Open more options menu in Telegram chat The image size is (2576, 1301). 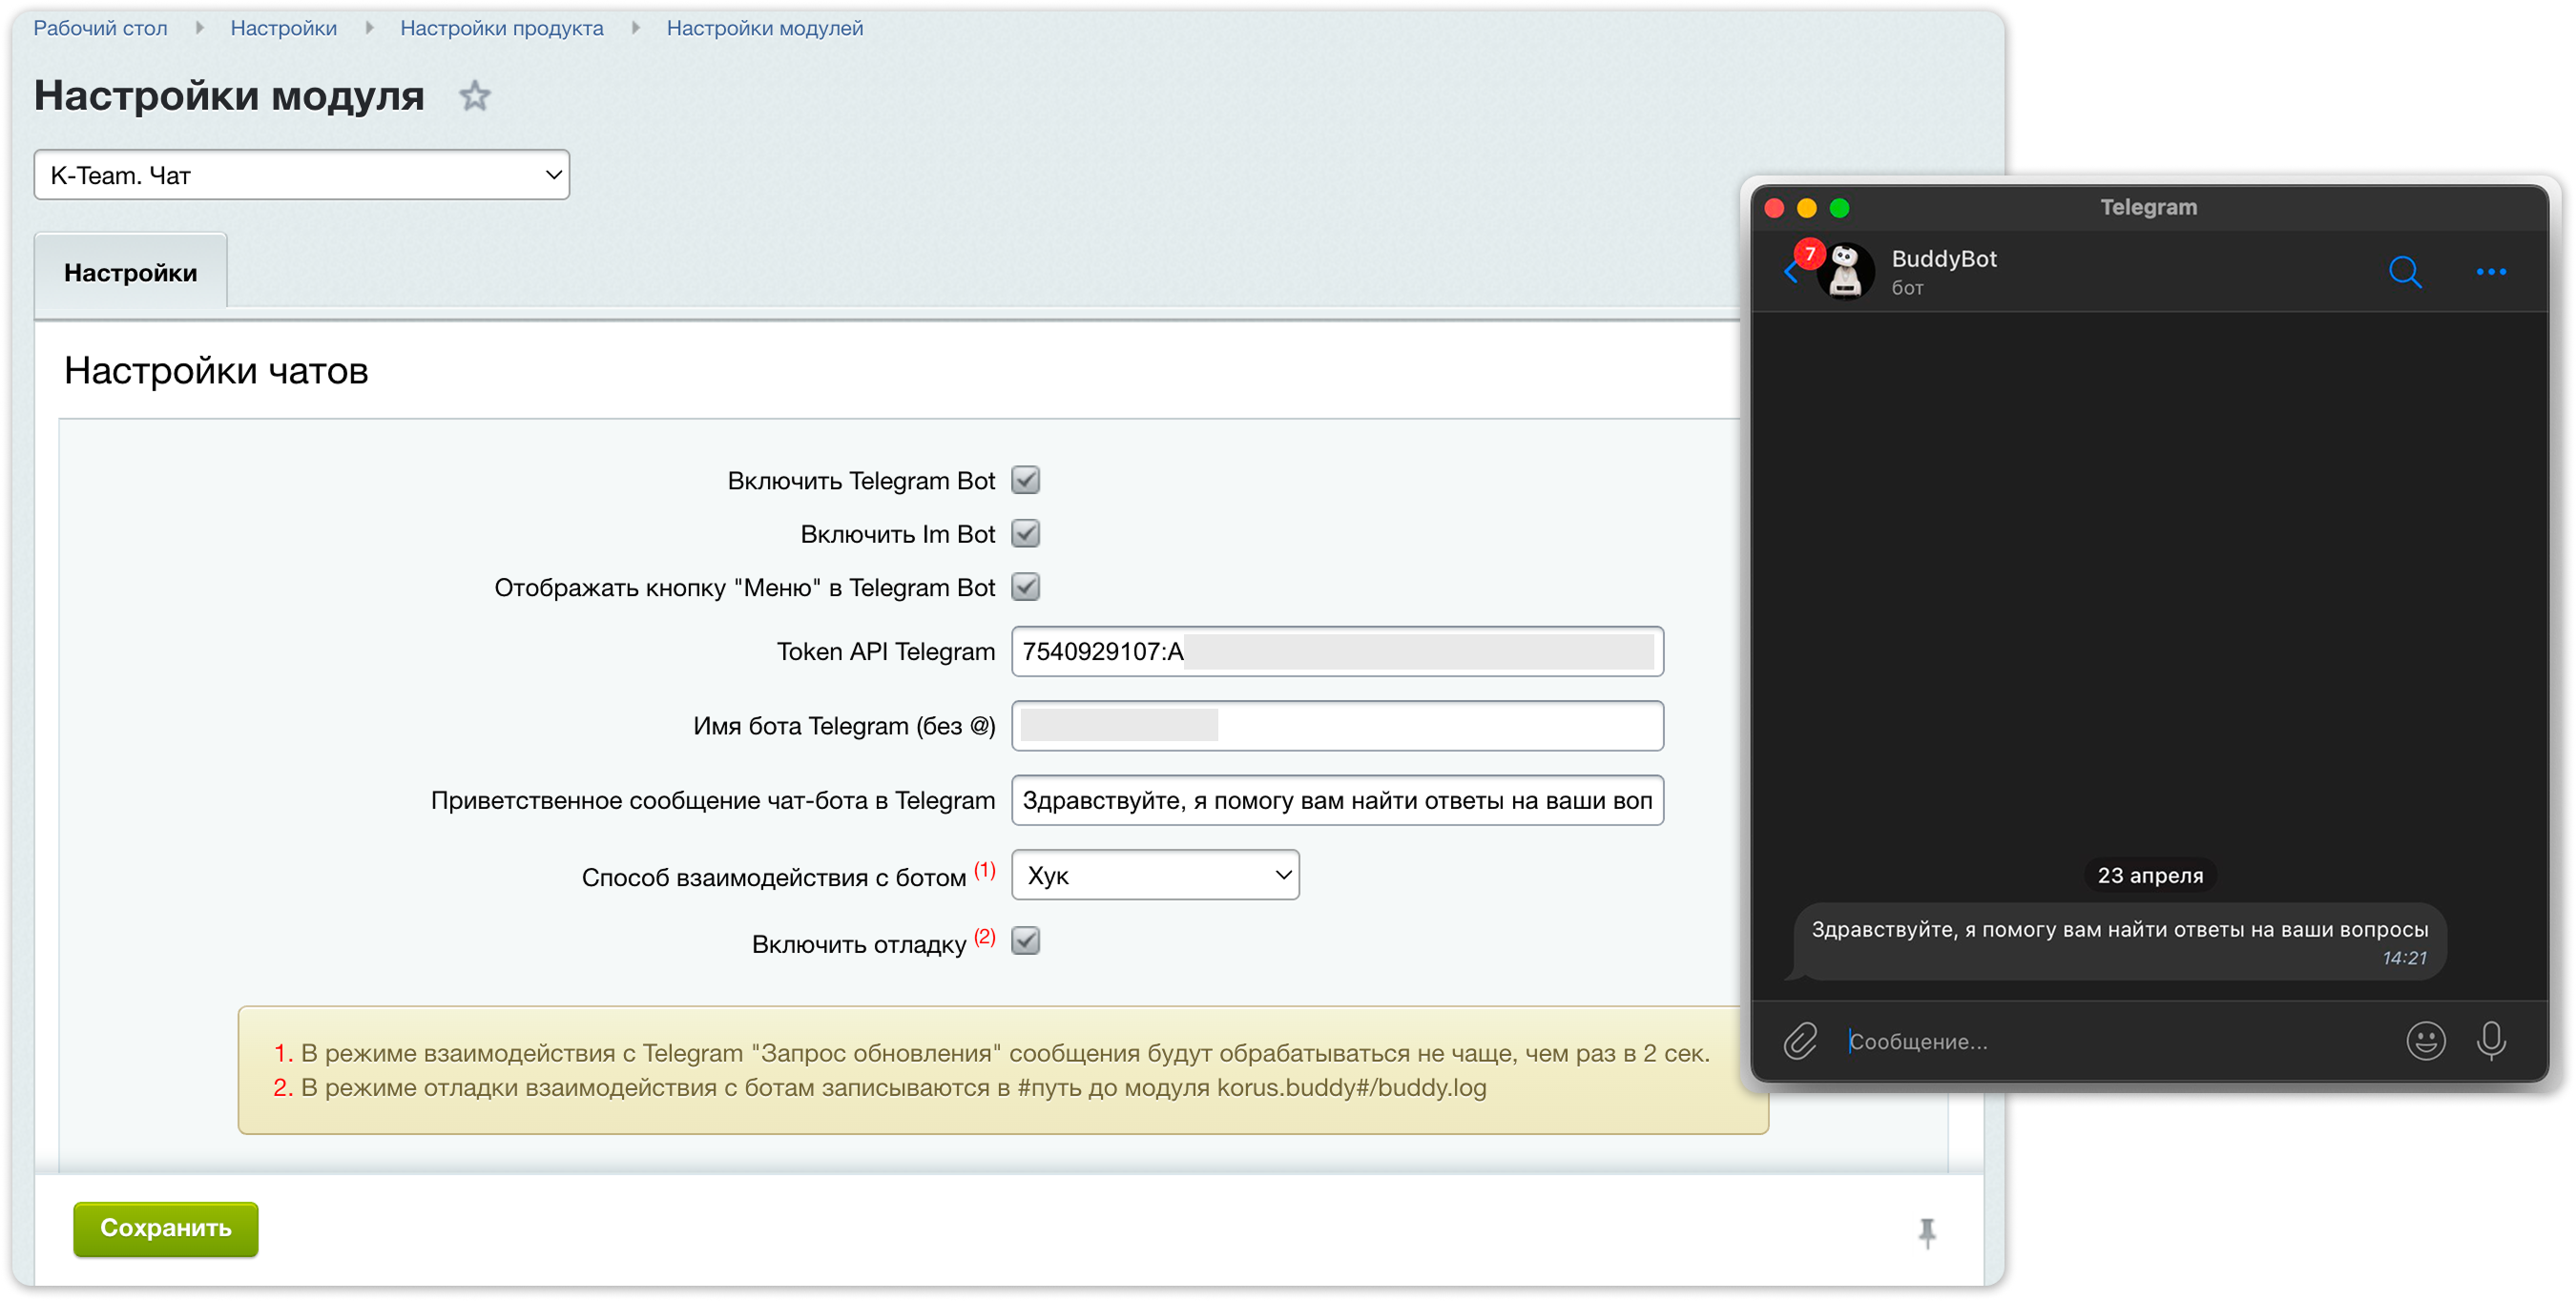(2490, 271)
